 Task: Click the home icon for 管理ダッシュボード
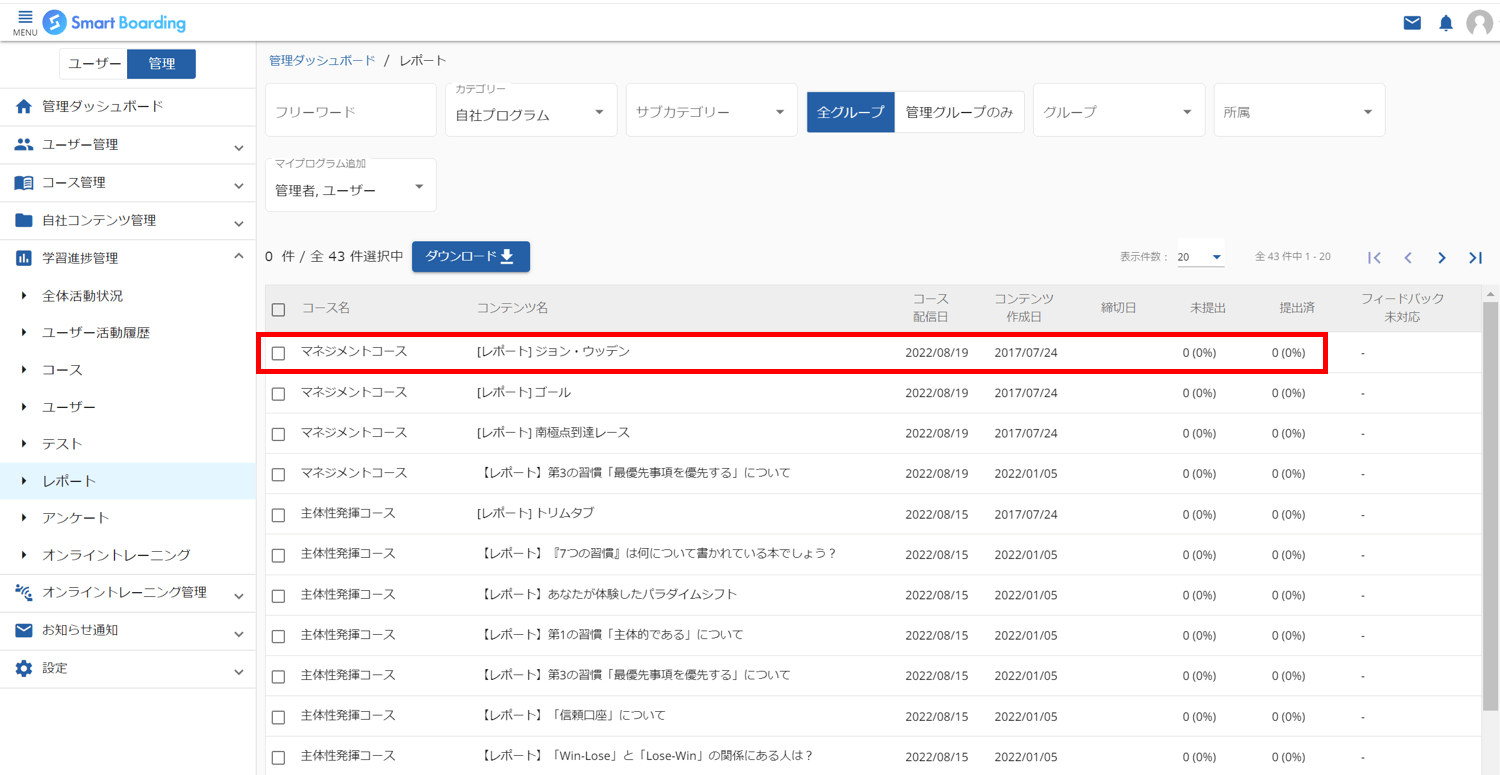tap(24, 107)
